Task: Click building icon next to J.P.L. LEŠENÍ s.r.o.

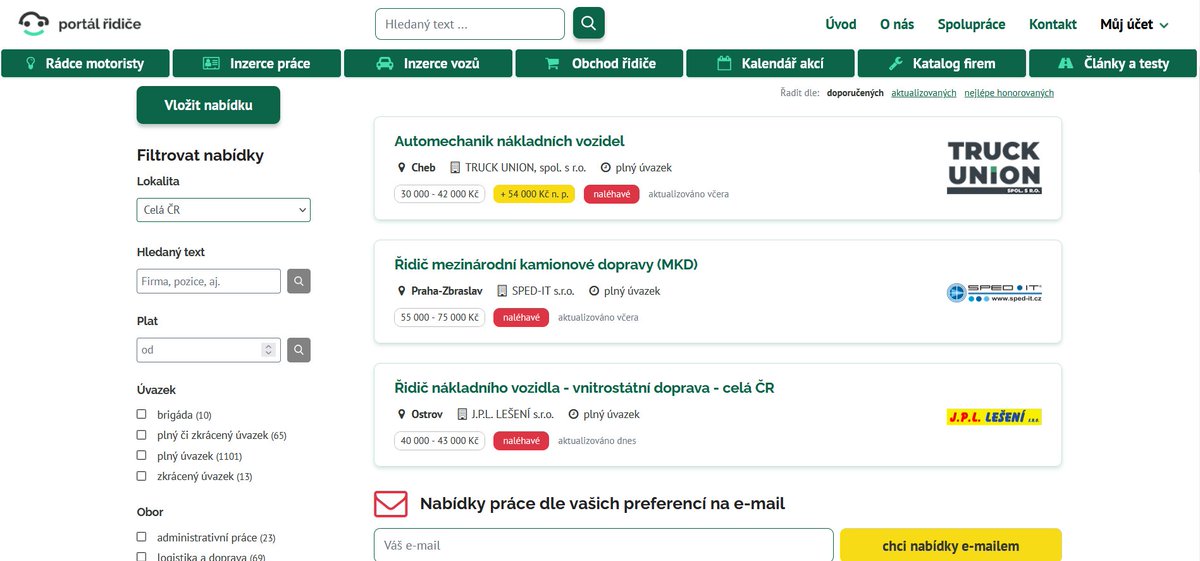Action: (x=462, y=414)
